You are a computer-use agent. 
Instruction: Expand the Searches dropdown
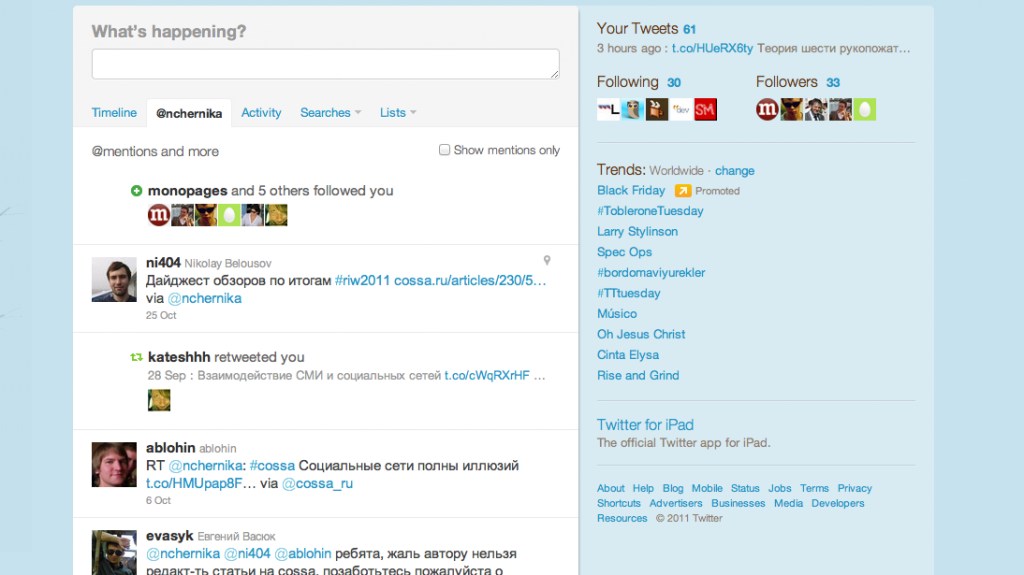[330, 112]
